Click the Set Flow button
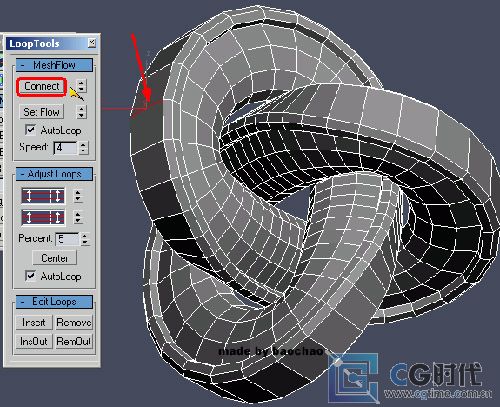 point(42,112)
